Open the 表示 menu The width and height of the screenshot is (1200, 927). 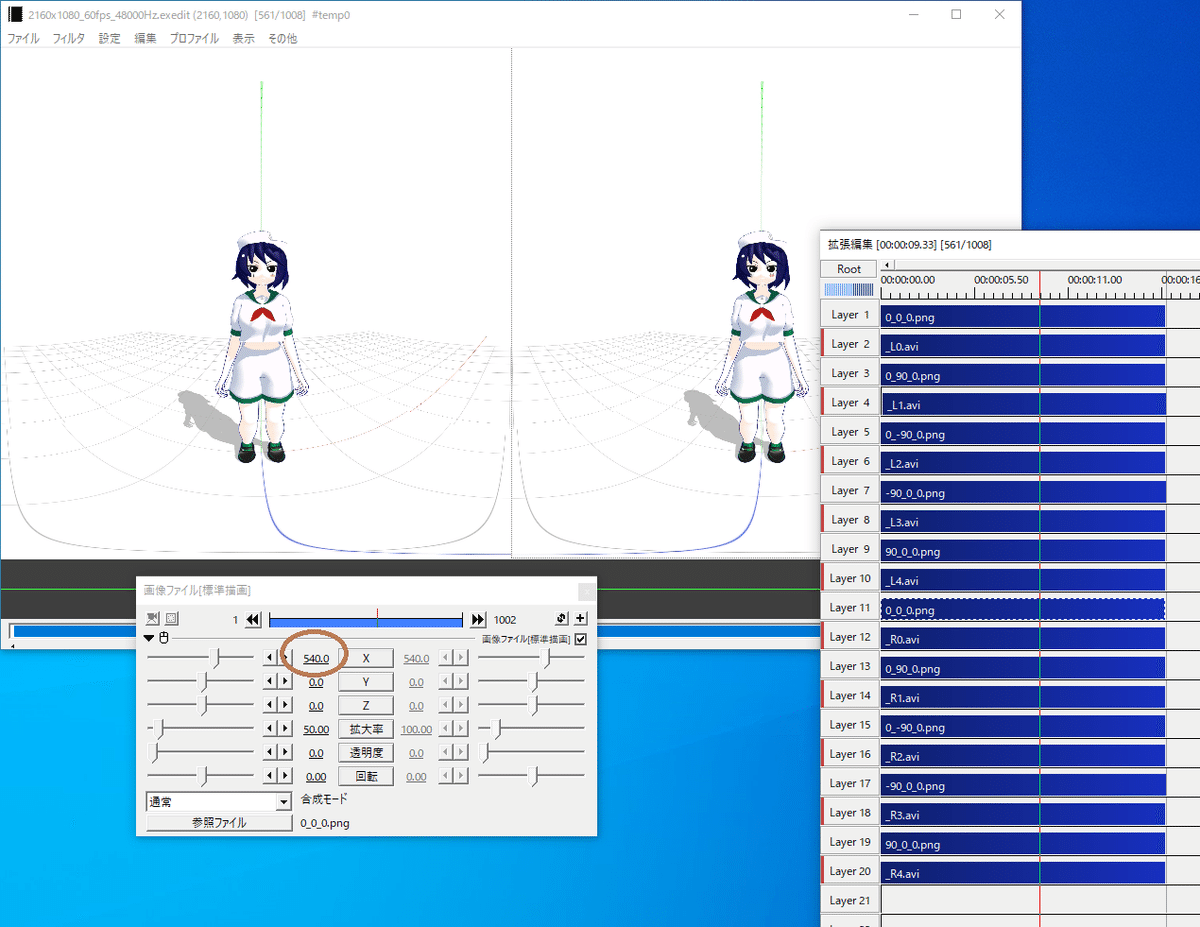(x=244, y=39)
